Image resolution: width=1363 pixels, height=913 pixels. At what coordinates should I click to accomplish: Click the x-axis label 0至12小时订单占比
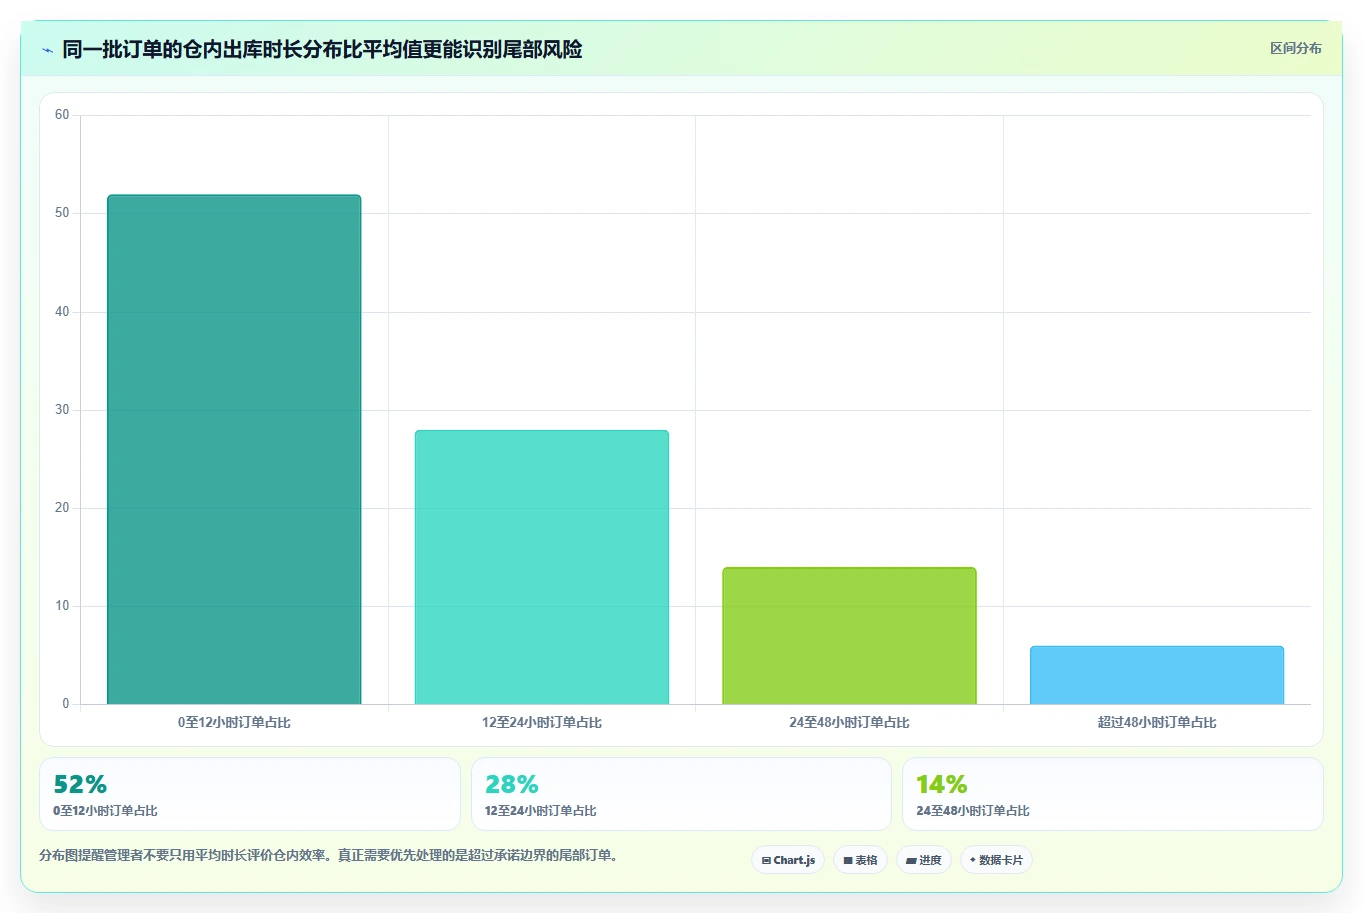pos(234,722)
